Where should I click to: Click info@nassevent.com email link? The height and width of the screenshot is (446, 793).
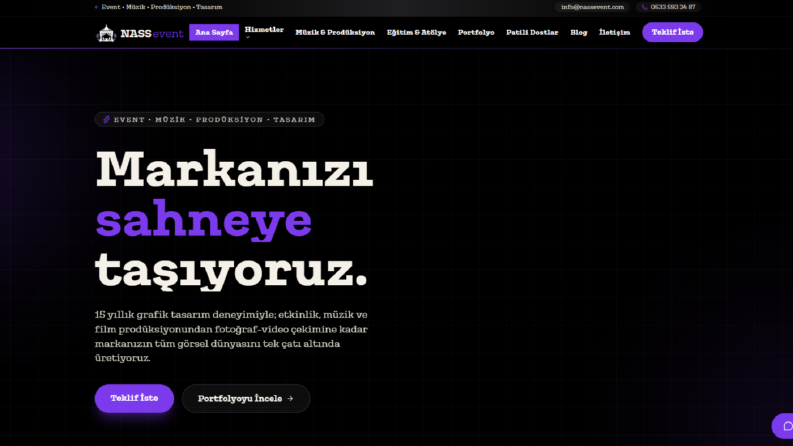click(x=592, y=7)
